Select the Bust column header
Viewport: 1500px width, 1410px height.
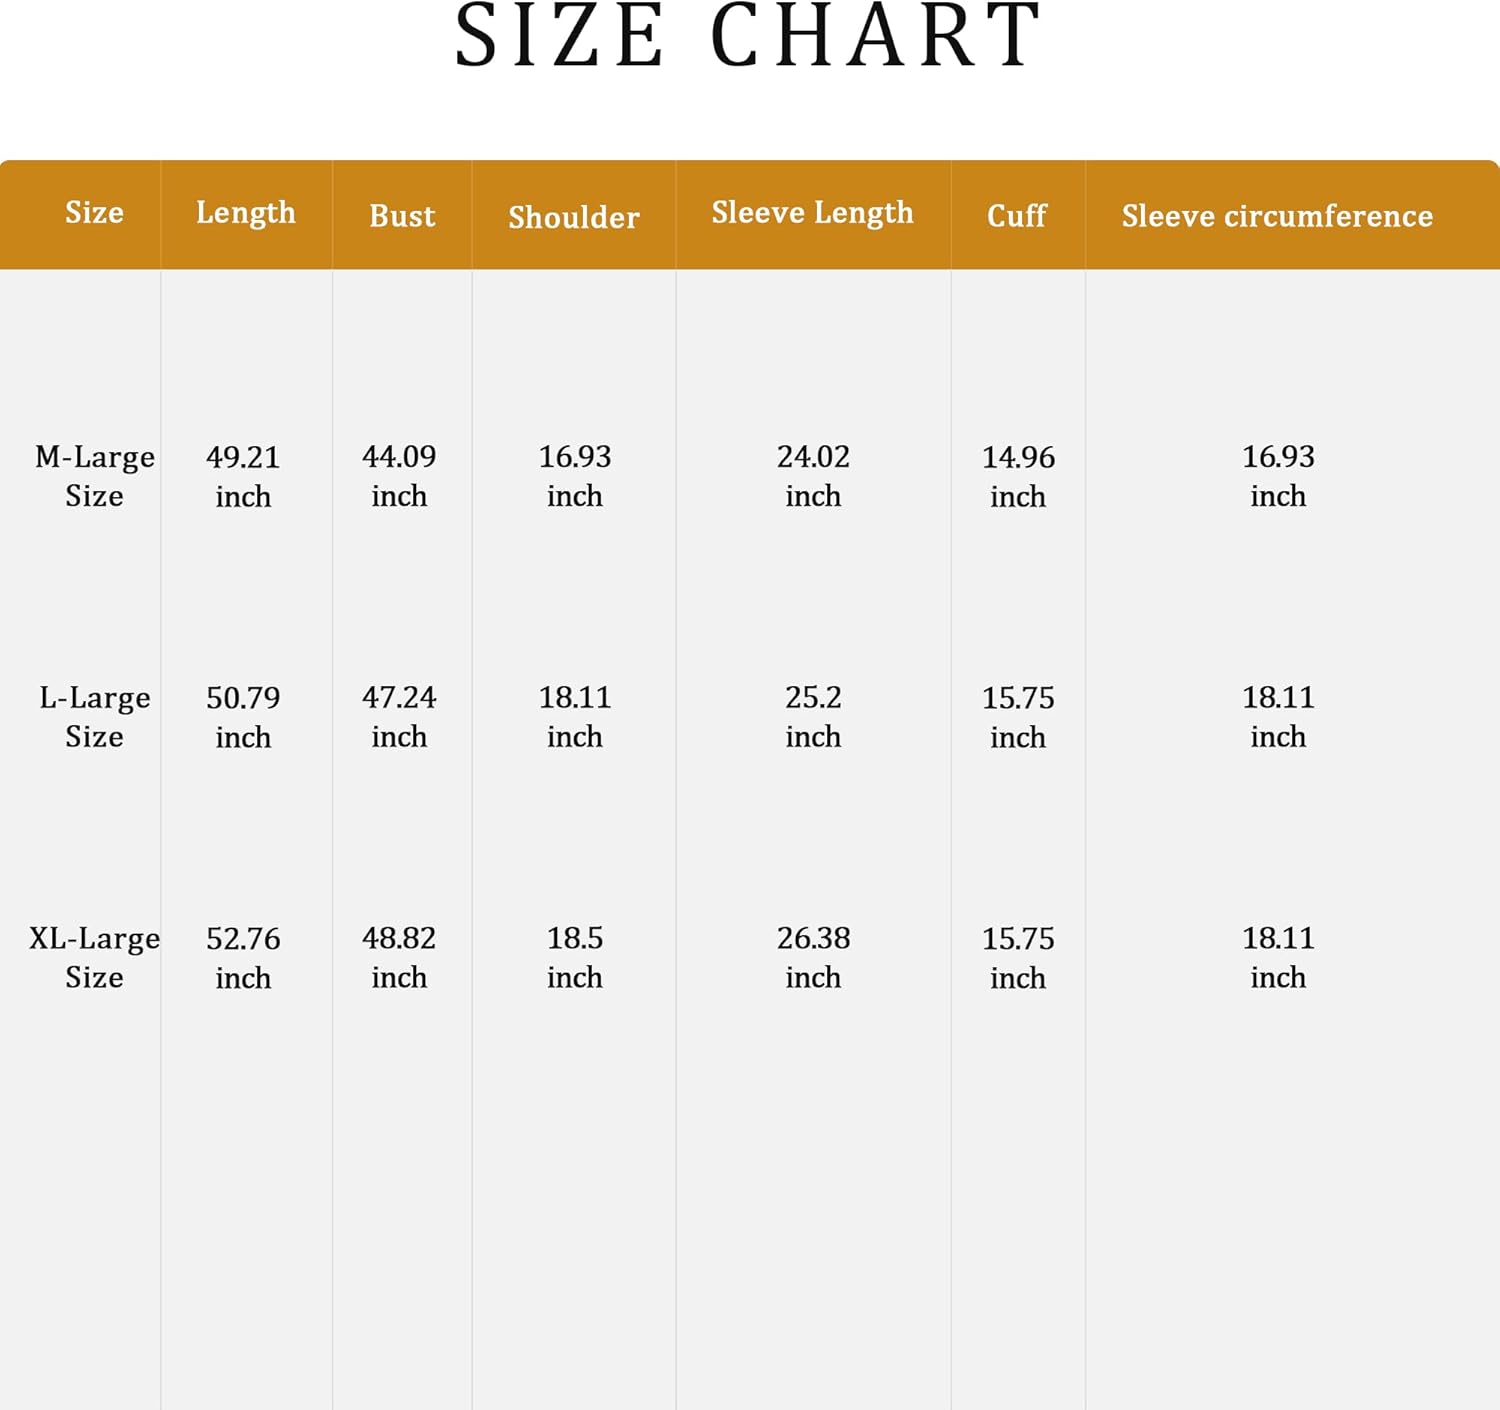point(402,216)
